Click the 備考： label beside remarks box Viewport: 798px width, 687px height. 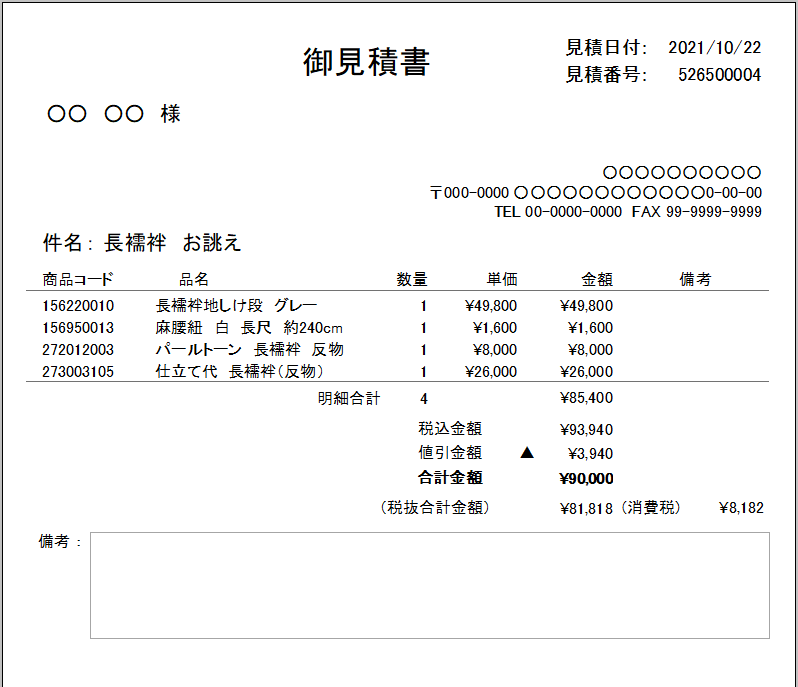pos(60,541)
